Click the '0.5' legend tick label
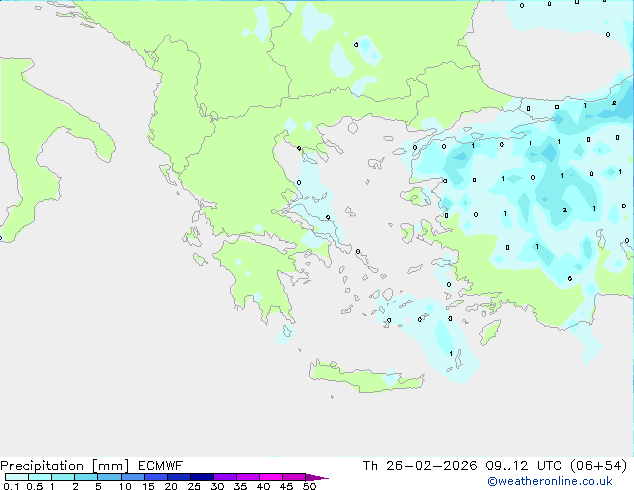The image size is (634, 490). pos(34,486)
